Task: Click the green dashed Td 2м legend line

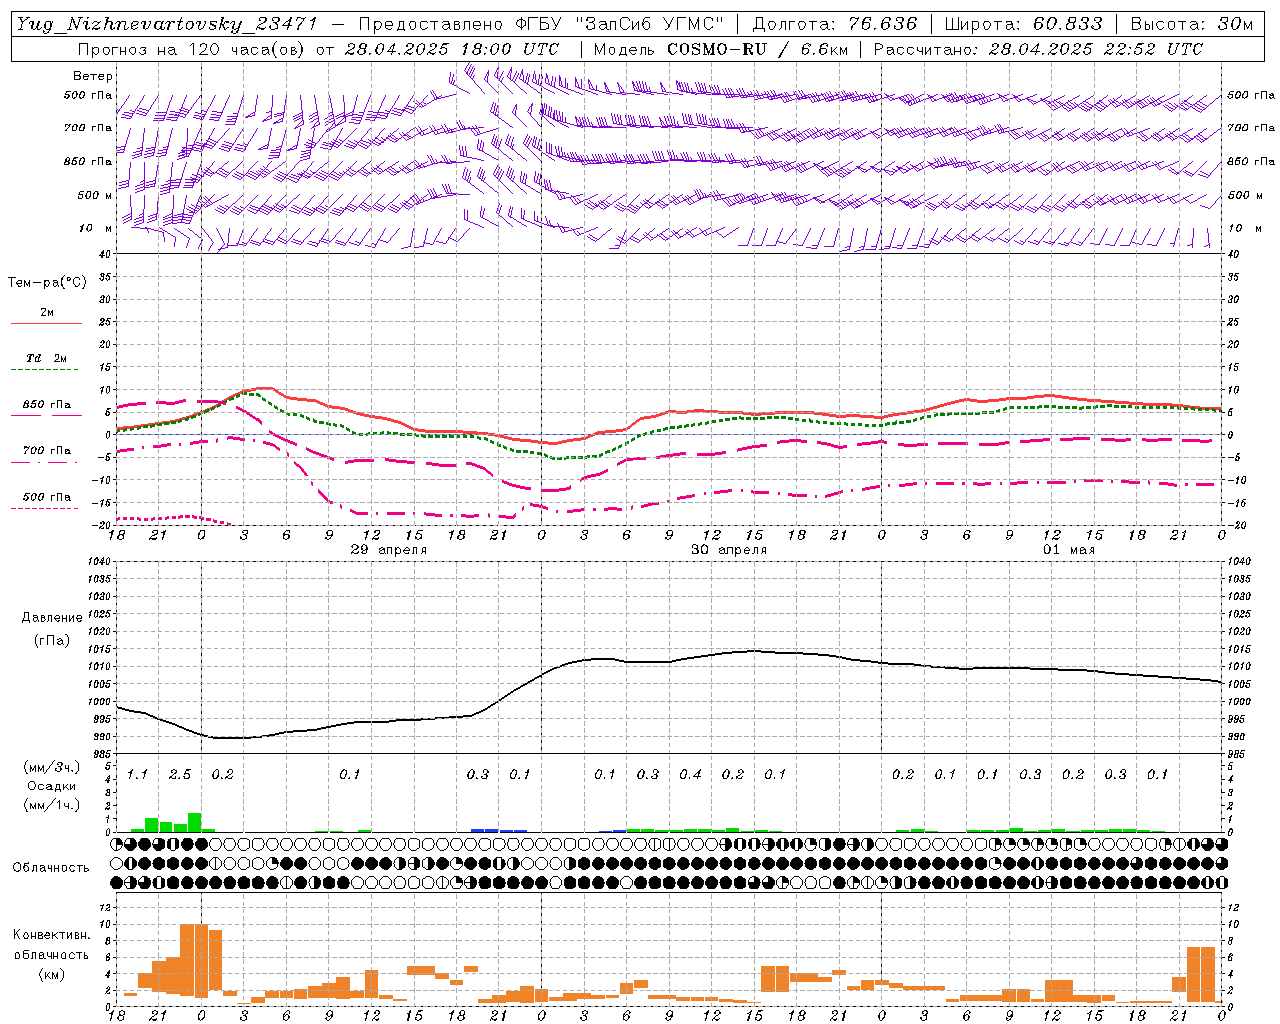Action: click(46, 370)
